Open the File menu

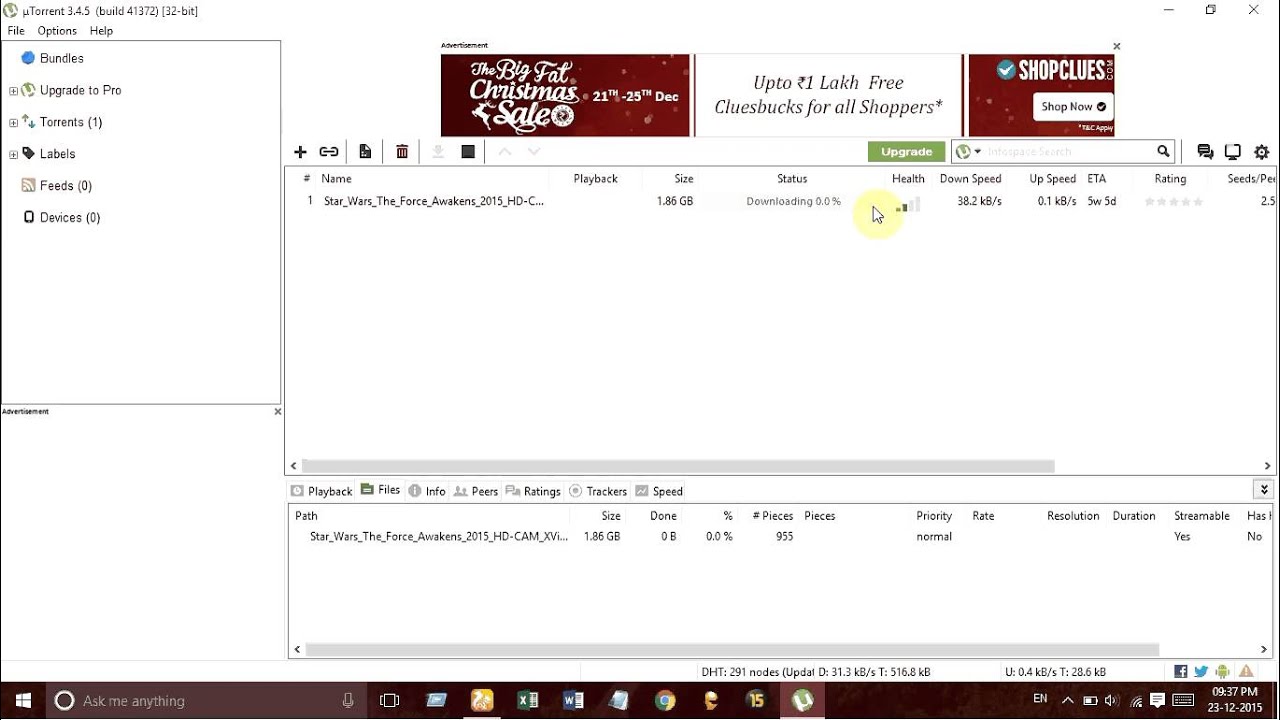pyautogui.click(x=16, y=31)
